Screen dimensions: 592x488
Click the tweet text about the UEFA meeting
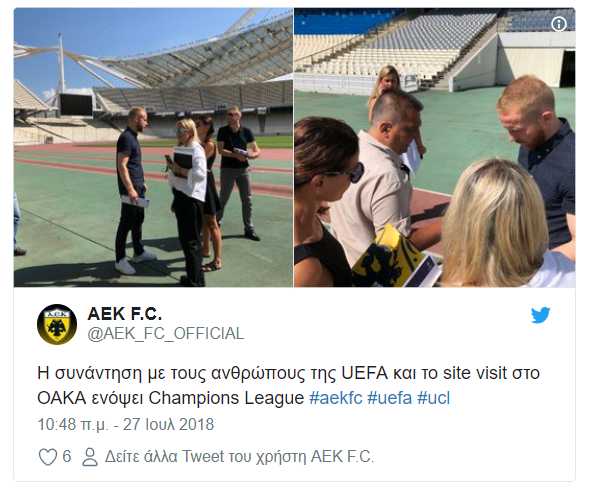click(x=288, y=385)
